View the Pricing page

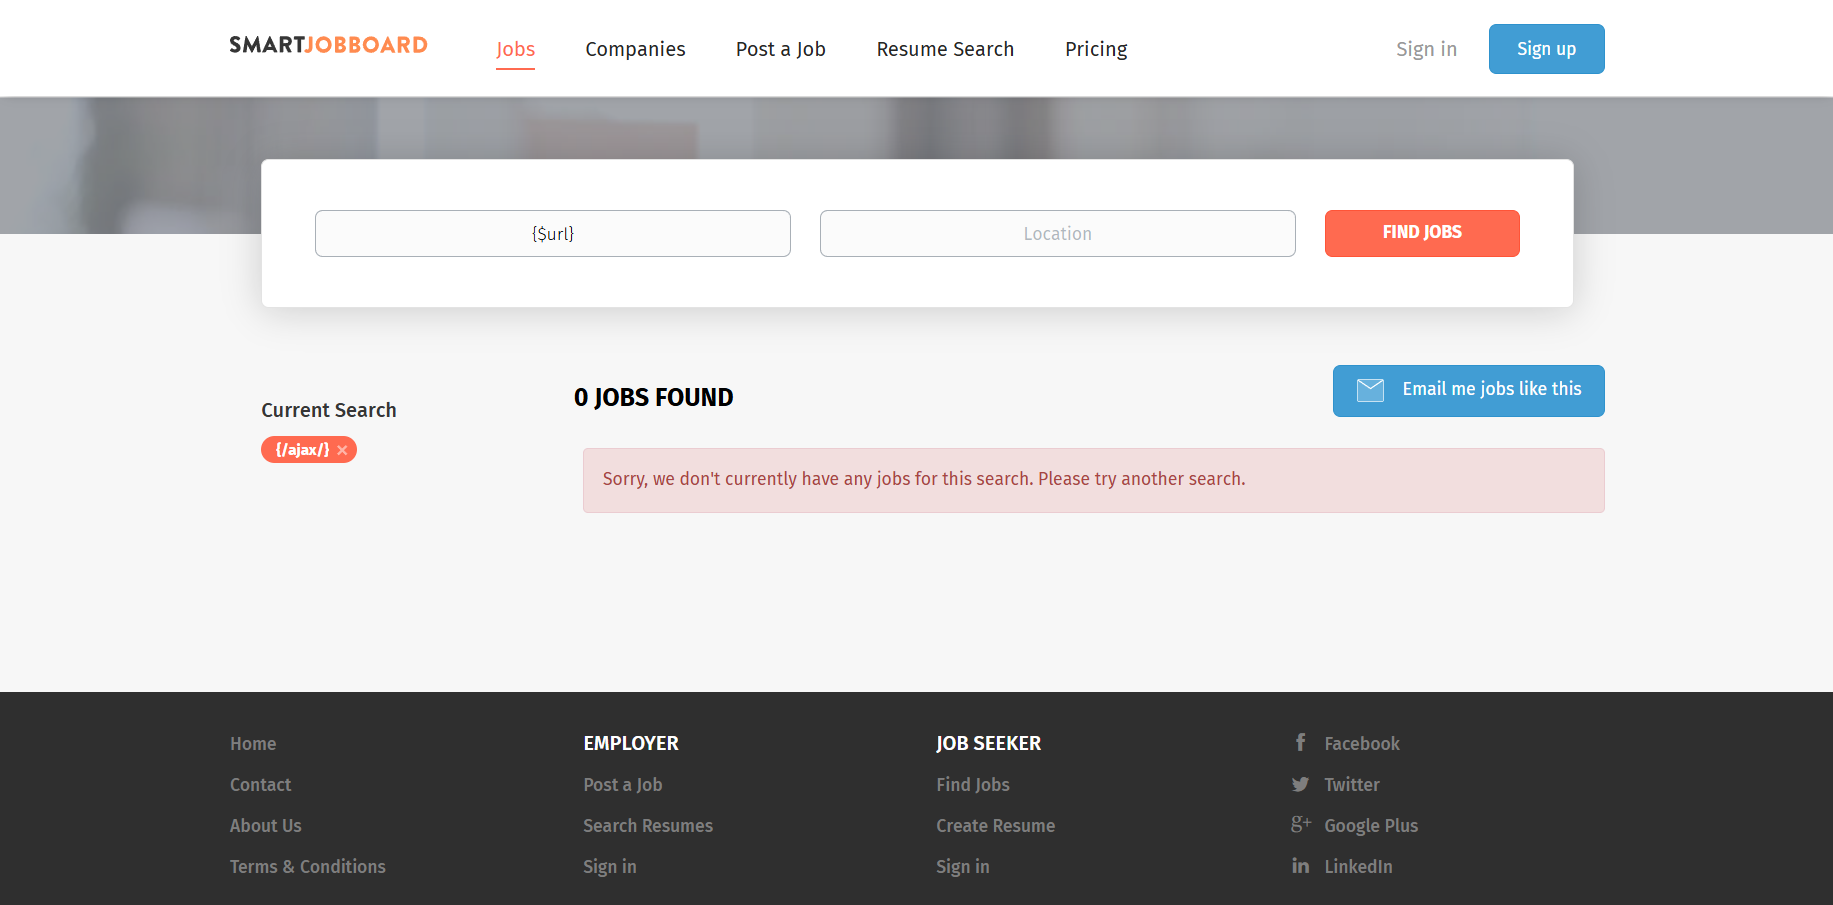[1096, 49]
